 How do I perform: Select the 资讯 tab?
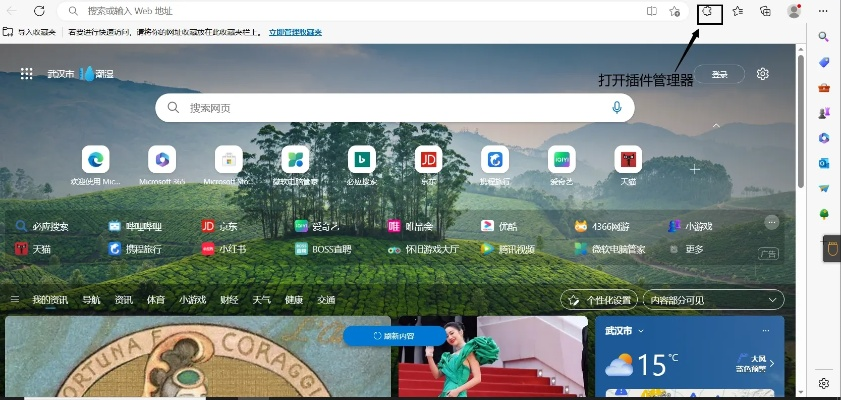[x=123, y=300]
